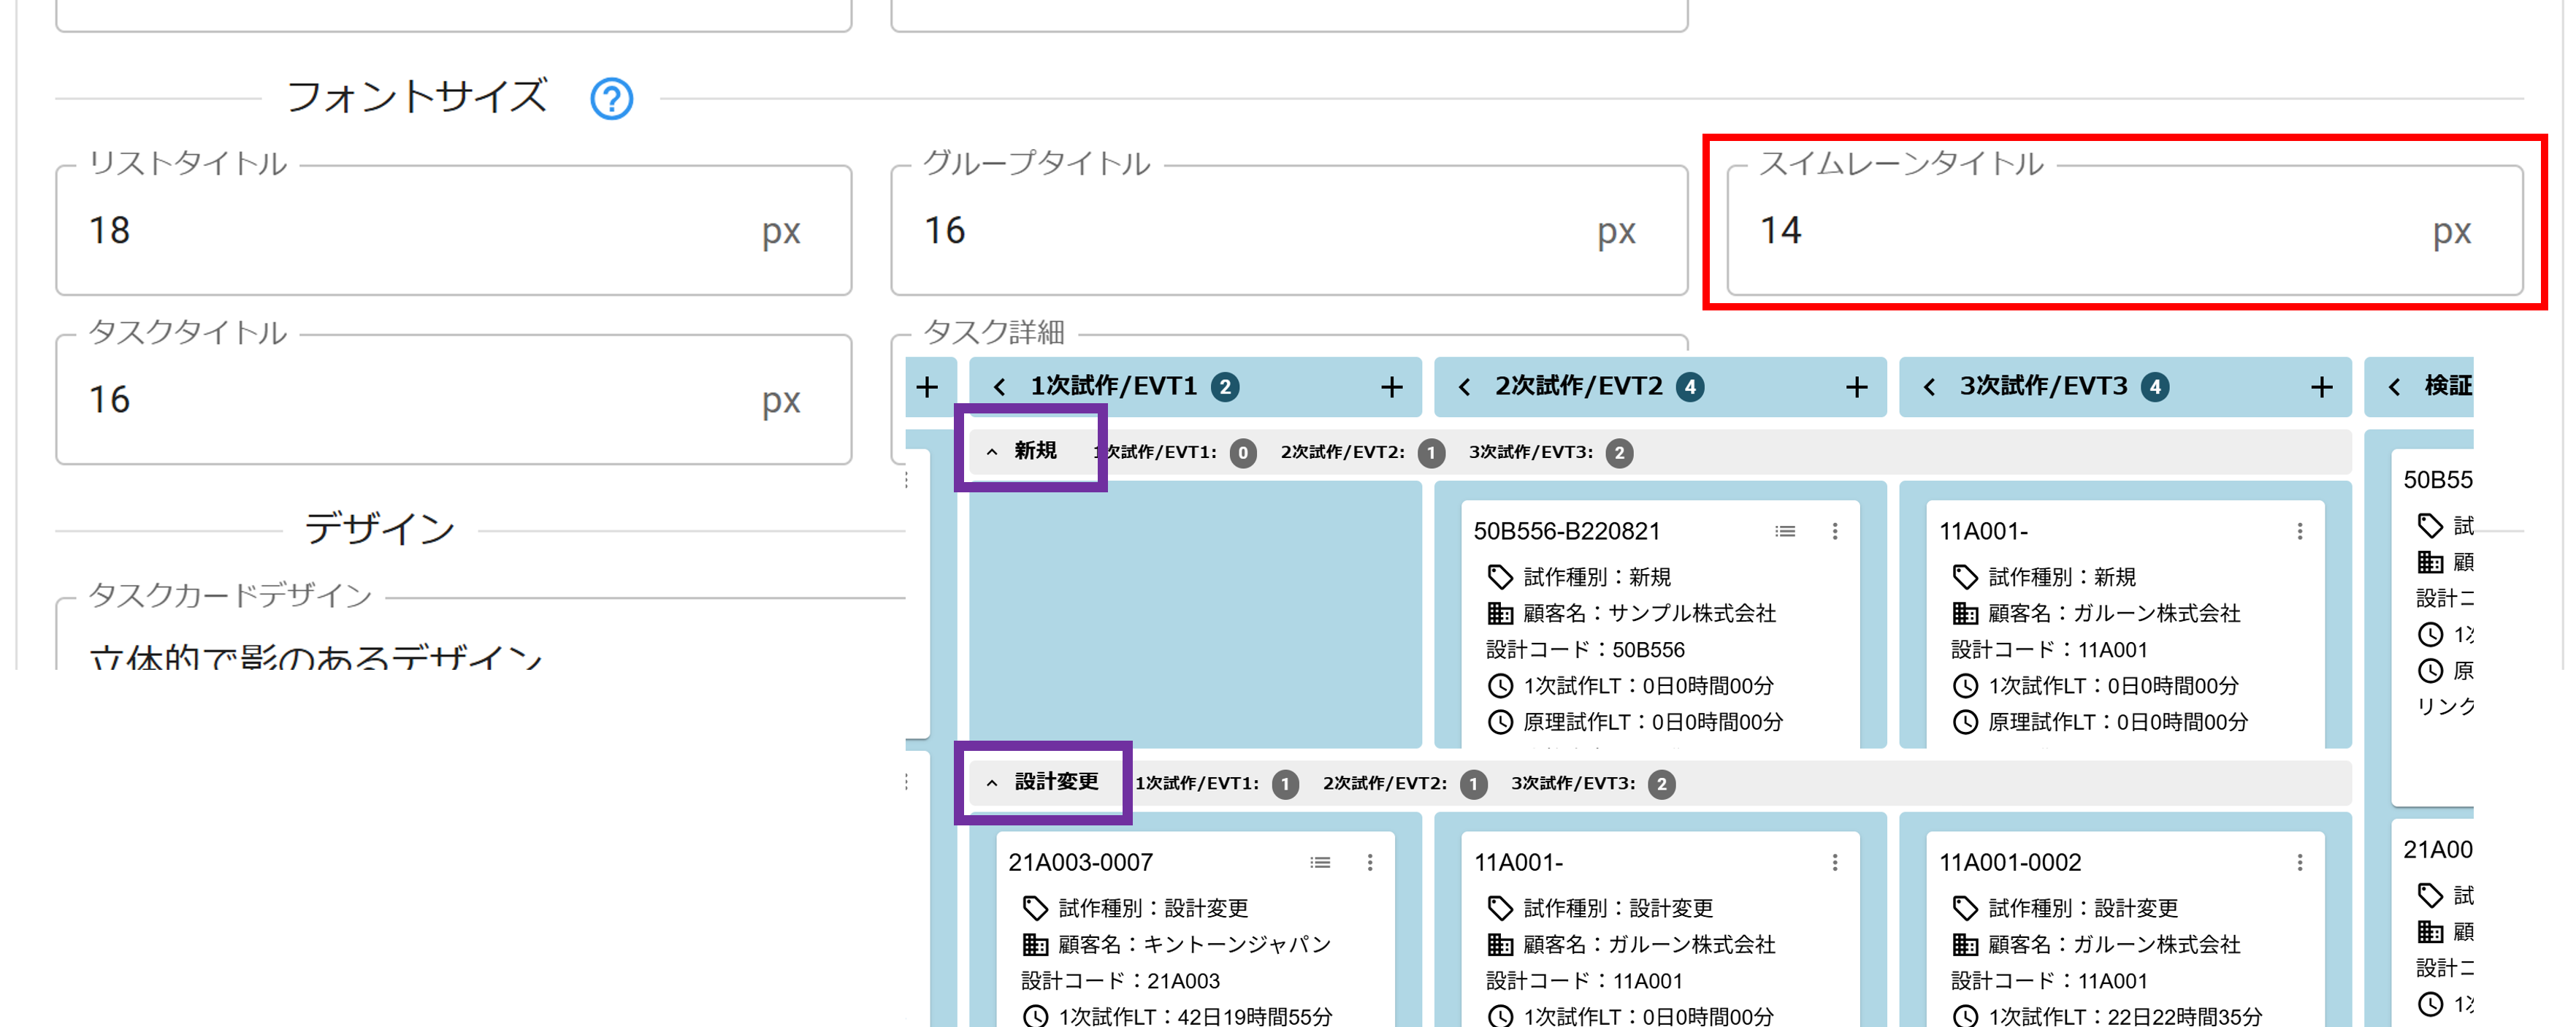This screenshot has width=2576, height=1027.
Task: Click the font size help question icon
Action: pos(611,99)
